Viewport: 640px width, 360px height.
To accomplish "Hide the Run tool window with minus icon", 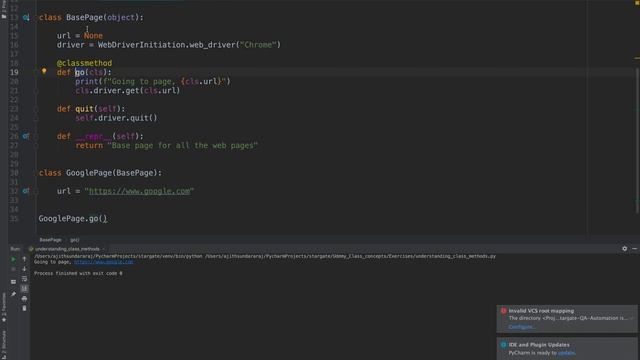I will click(634, 249).
